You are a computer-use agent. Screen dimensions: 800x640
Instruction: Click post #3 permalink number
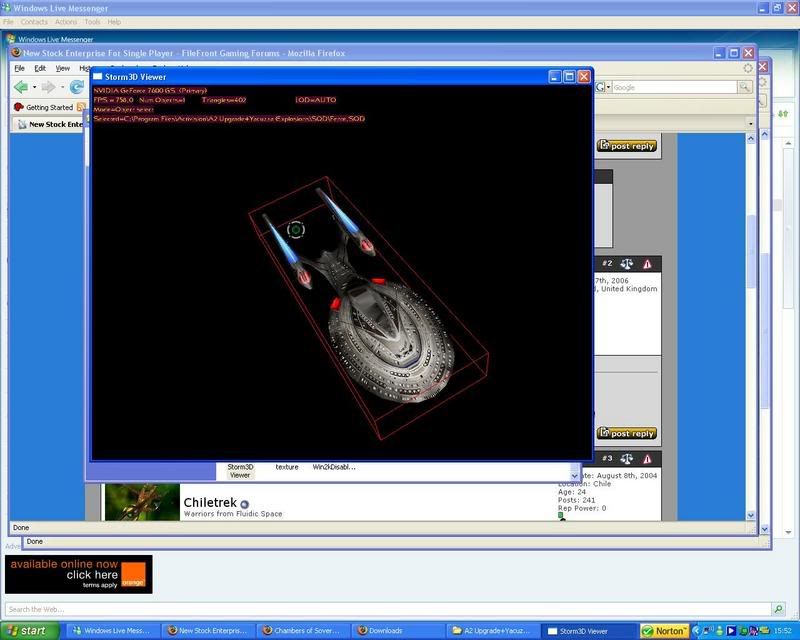[607, 458]
